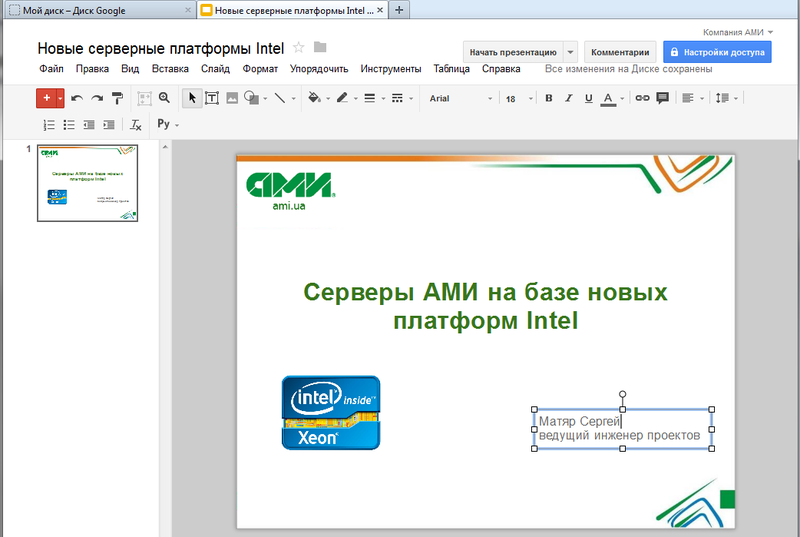Open the text Align icon menu
Image resolution: width=800 pixels, height=537 pixels.
[688, 98]
